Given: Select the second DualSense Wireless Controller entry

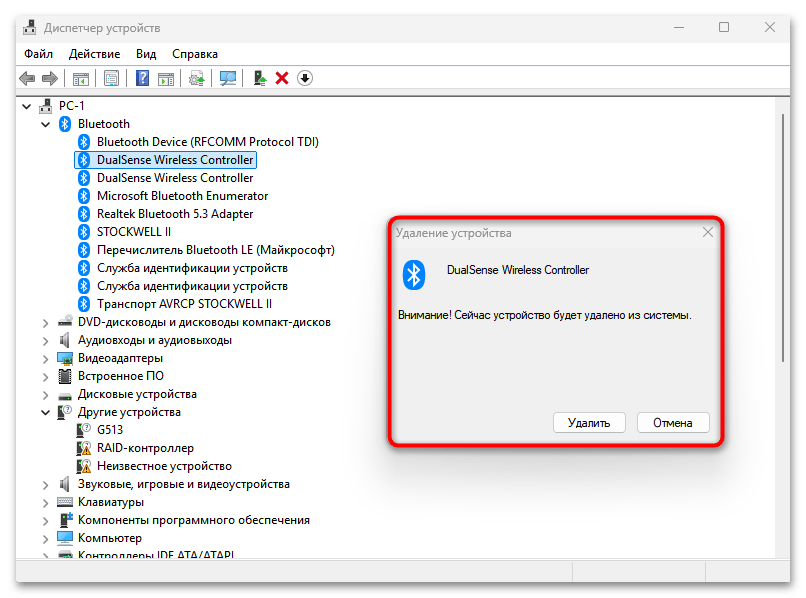Looking at the screenshot, I should click(x=175, y=178).
